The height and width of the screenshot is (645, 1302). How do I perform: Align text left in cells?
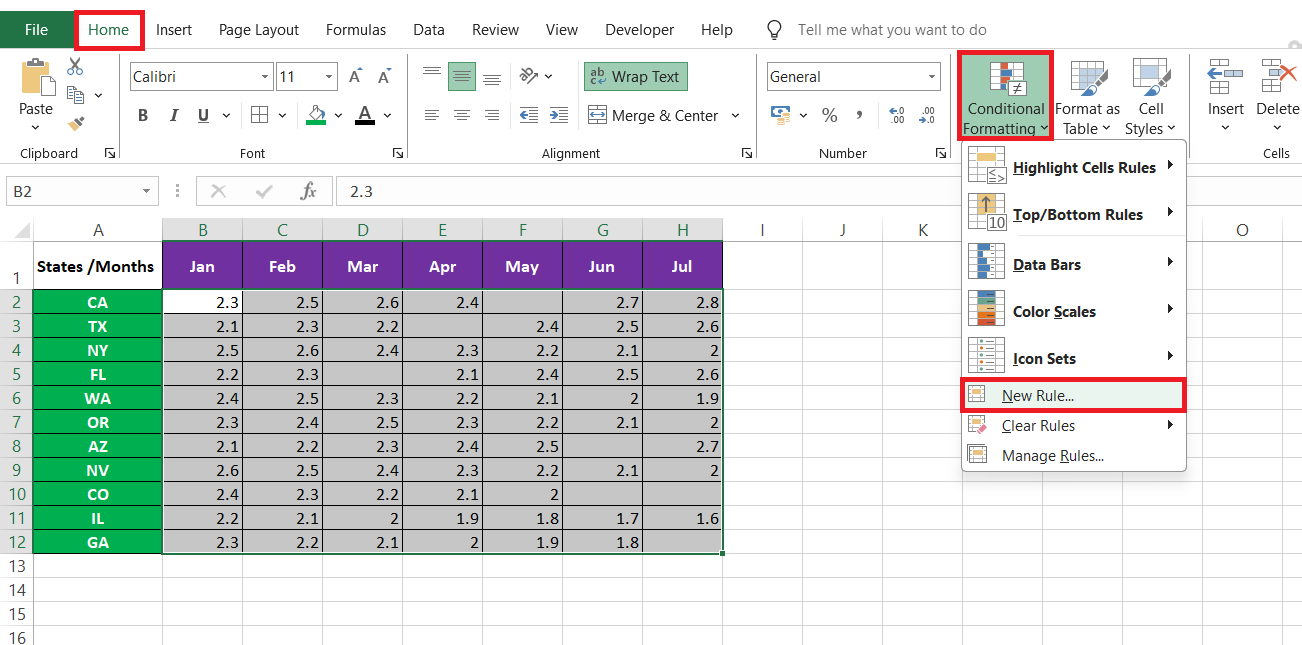(432, 115)
